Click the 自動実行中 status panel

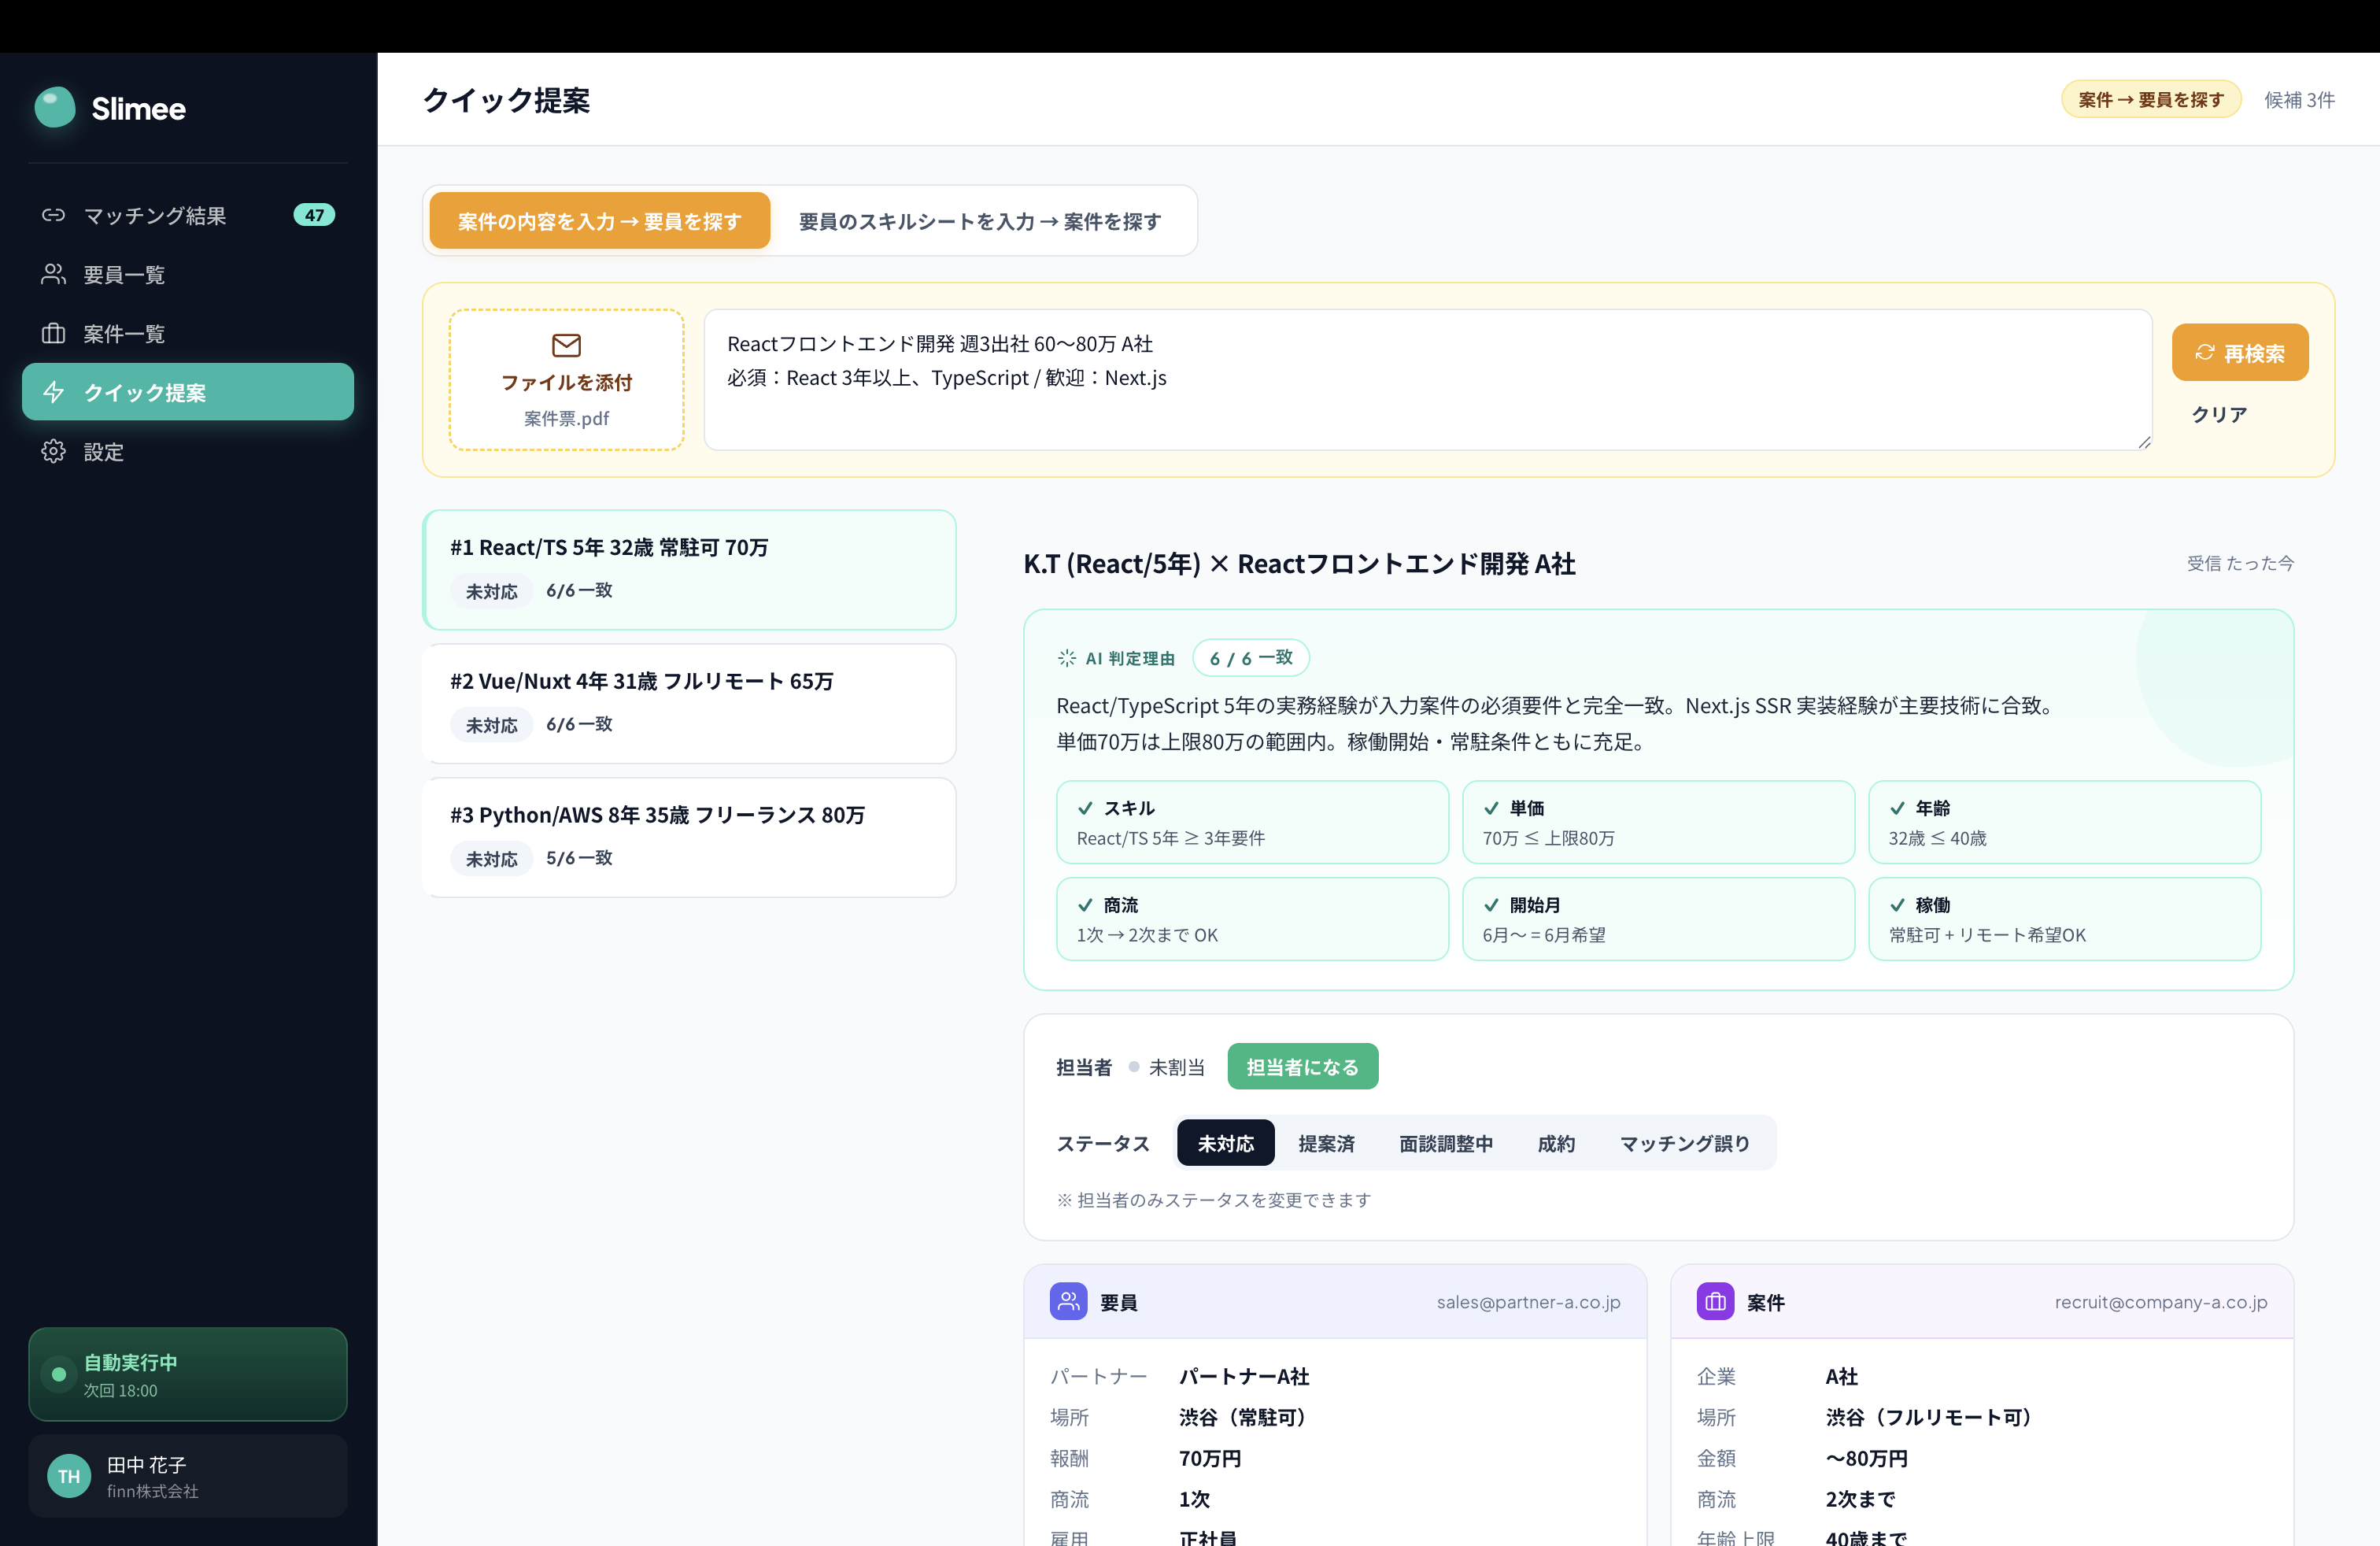(188, 1374)
